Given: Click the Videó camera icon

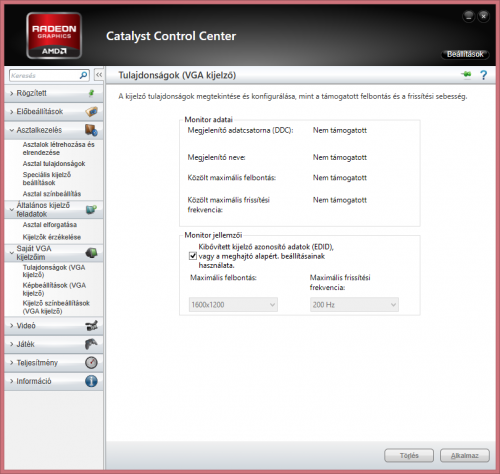Looking at the screenshot, I should click(91, 326).
